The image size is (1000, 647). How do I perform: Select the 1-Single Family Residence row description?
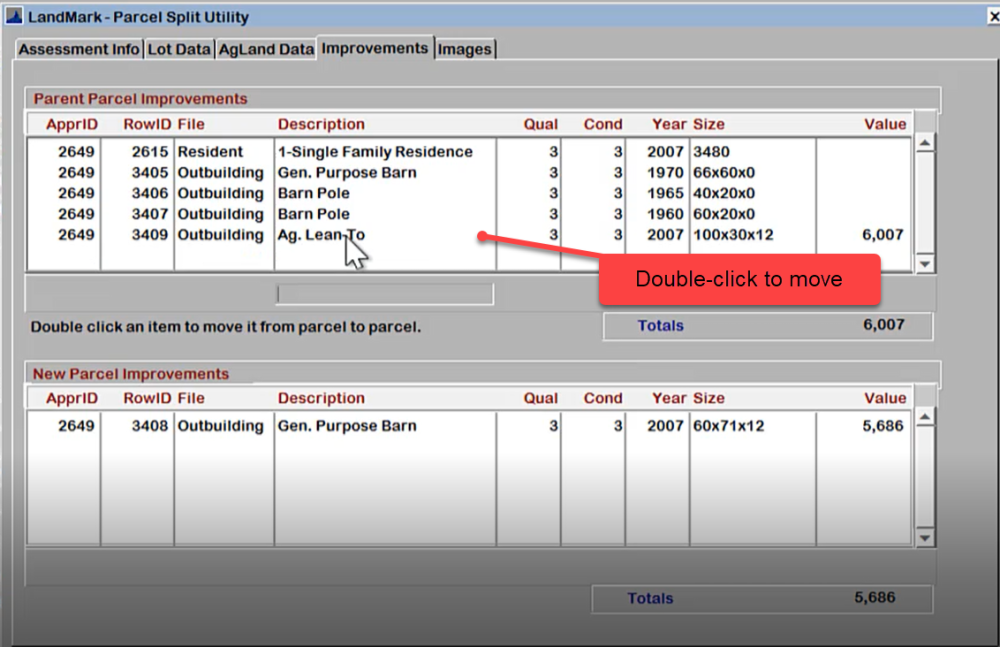tap(375, 152)
